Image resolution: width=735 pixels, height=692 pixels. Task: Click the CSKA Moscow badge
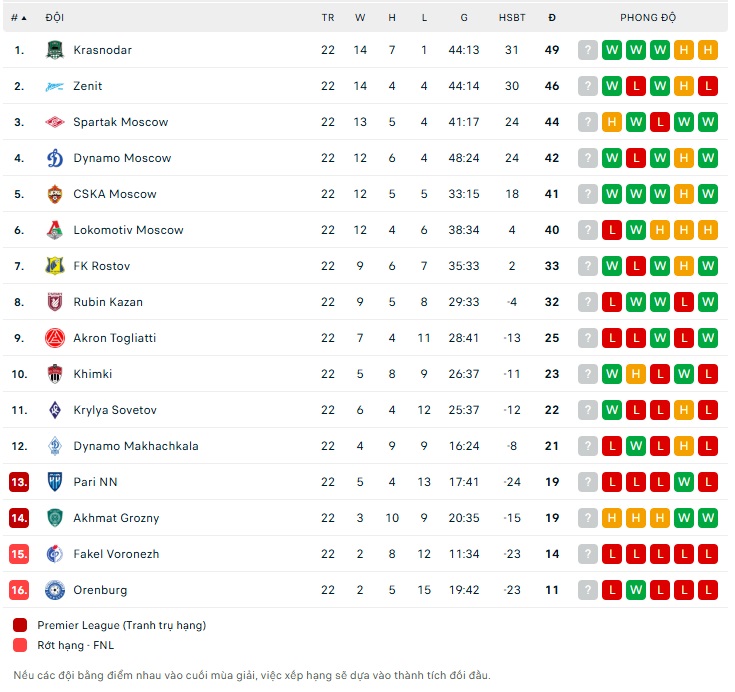[x=55, y=194]
